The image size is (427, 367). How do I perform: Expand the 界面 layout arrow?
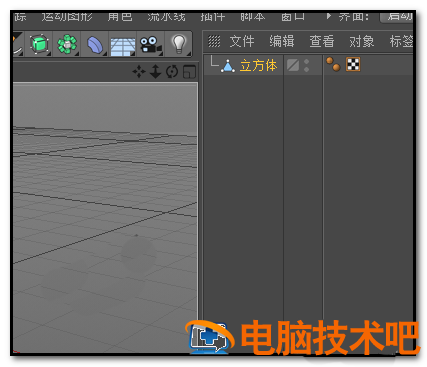click(x=329, y=16)
